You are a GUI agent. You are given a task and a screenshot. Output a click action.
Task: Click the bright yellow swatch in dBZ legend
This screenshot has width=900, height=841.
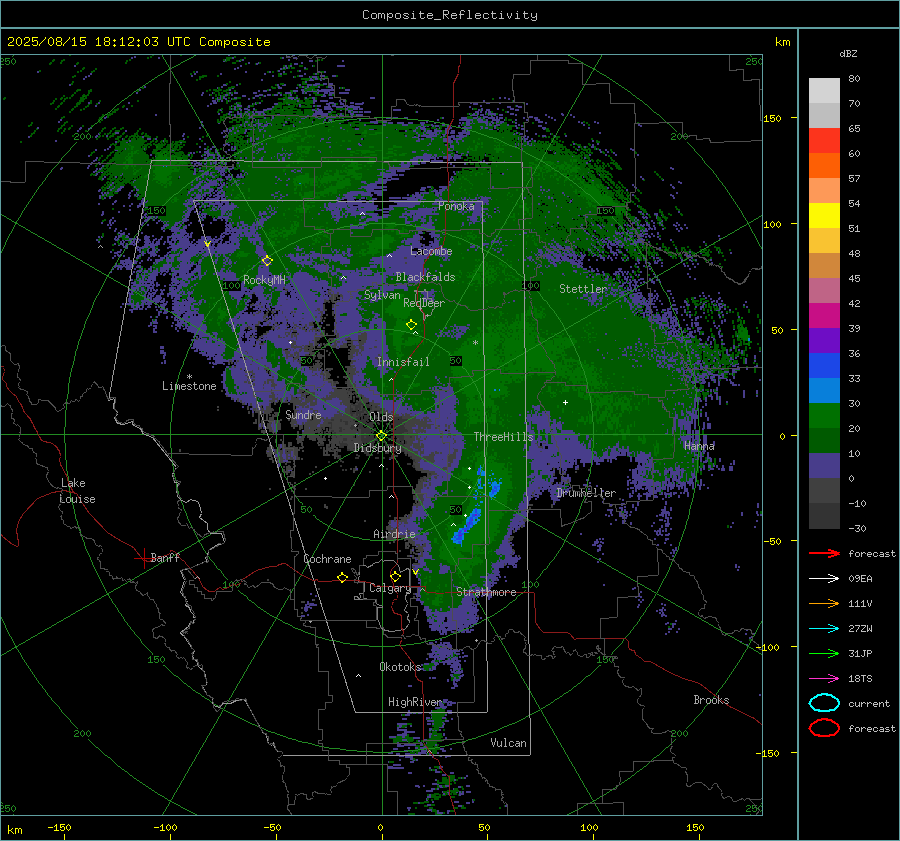pos(824,216)
